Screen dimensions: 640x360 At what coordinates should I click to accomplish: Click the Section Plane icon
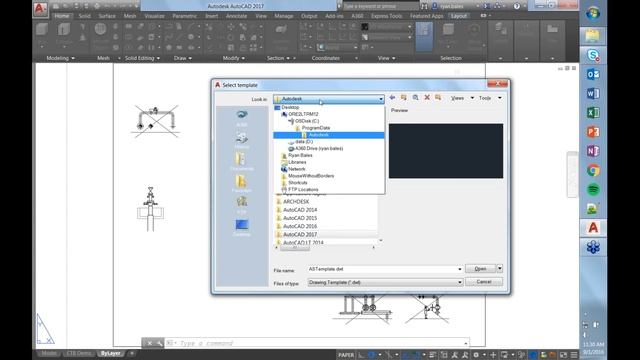[x=281, y=29]
